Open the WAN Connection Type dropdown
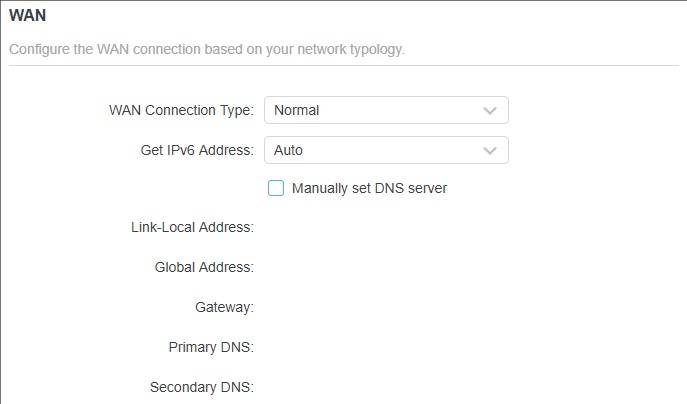 (386, 110)
